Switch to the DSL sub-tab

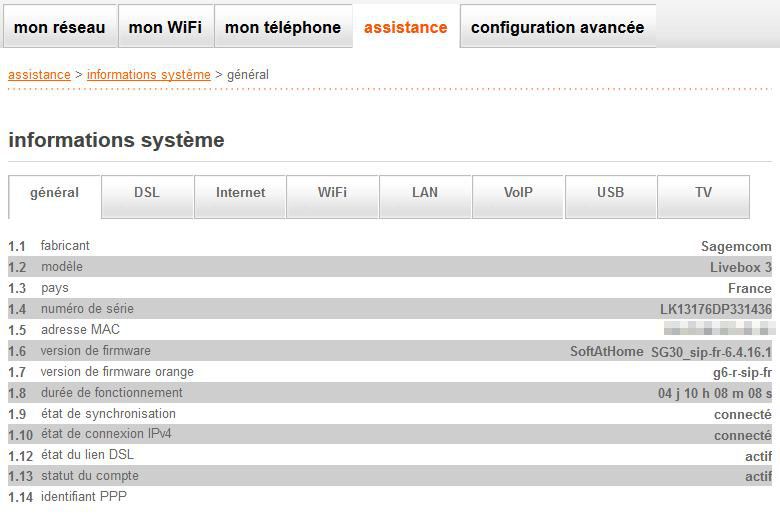pyautogui.click(x=147, y=193)
